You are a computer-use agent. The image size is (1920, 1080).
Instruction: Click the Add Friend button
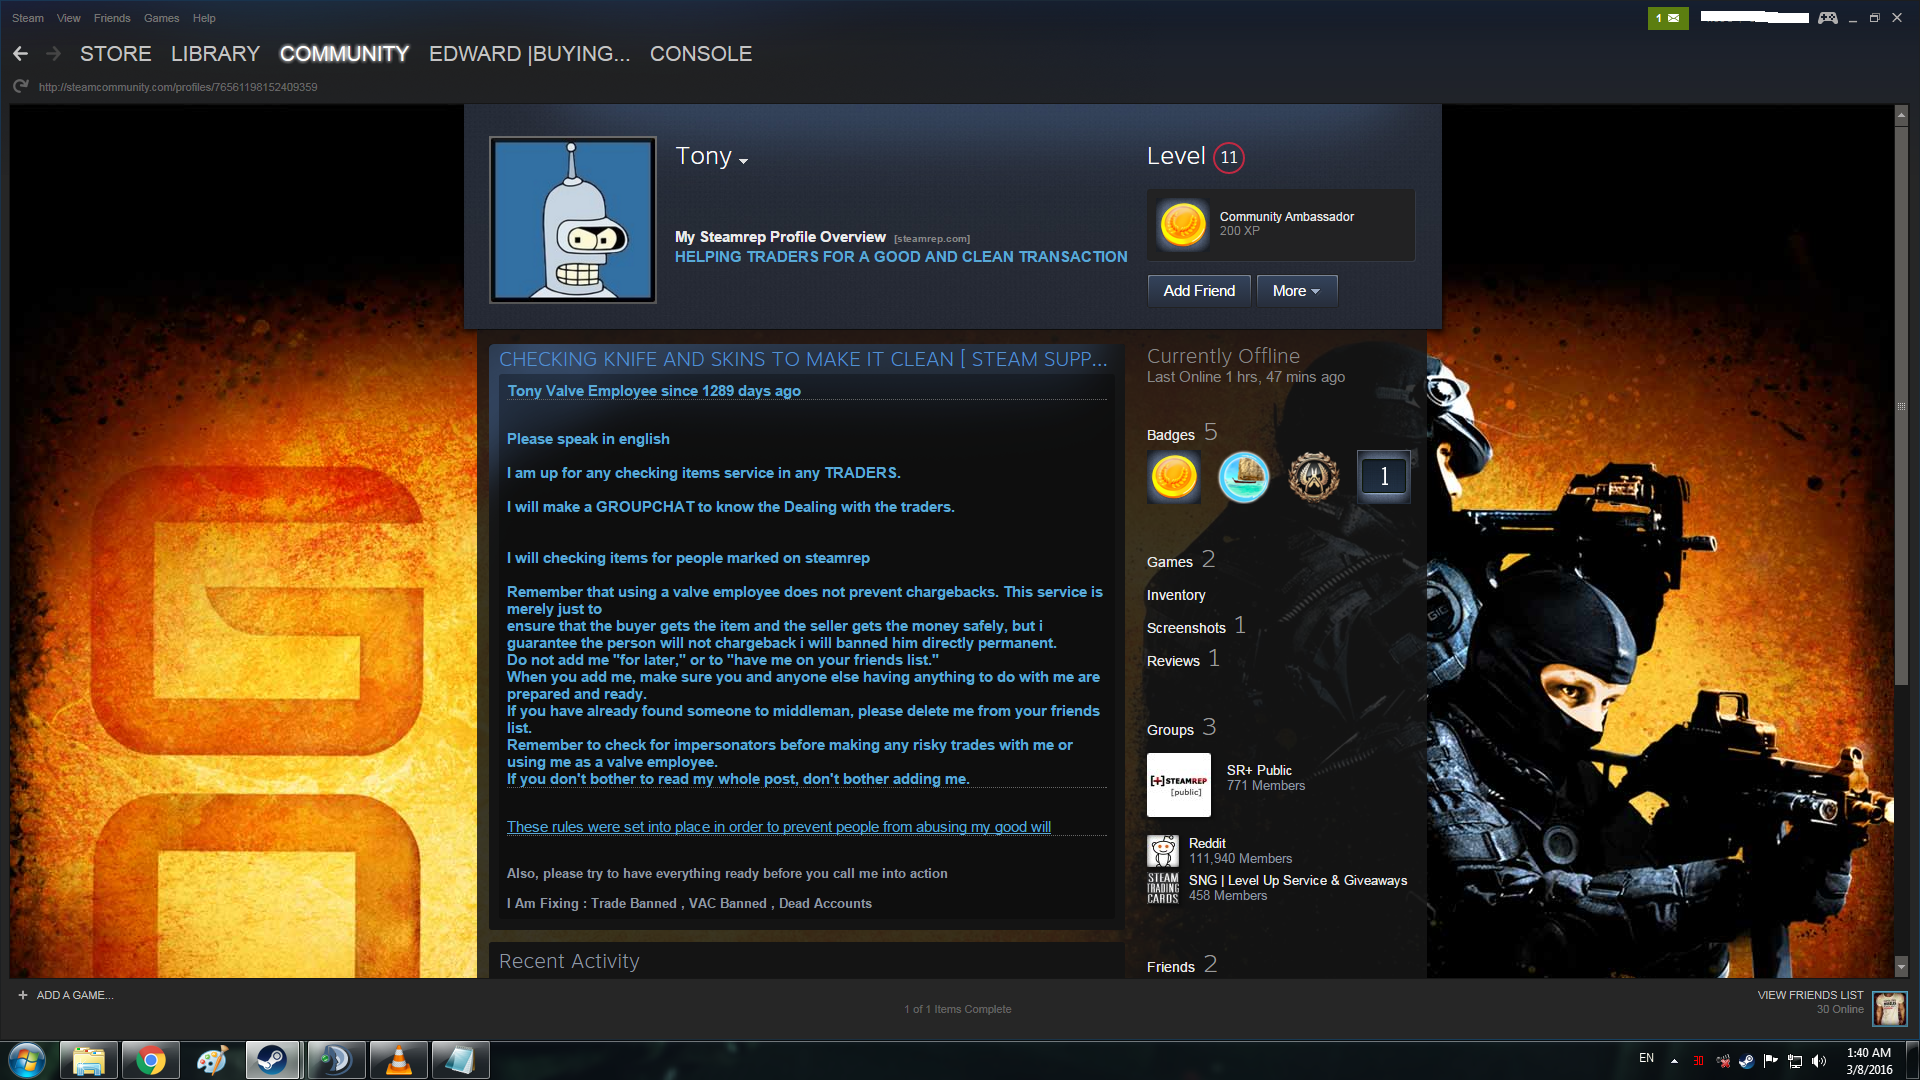(1198, 291)
